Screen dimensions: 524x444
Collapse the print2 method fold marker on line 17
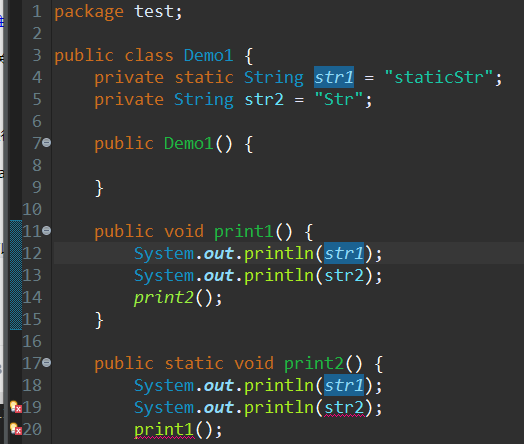47,362
